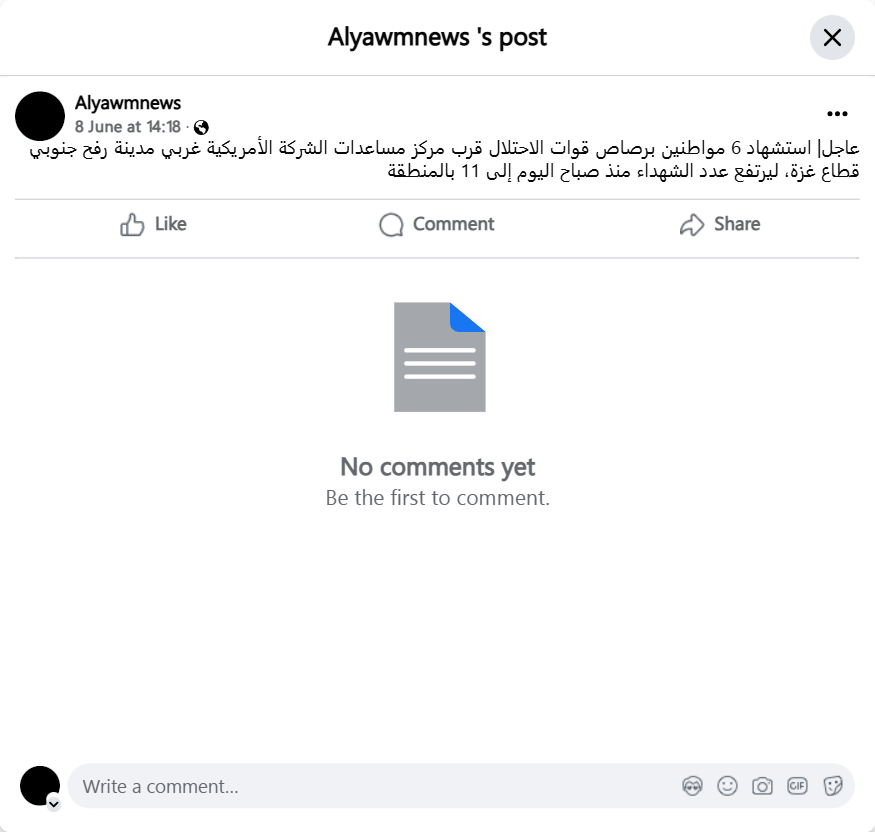Image resolution: width=875 pixels, height=832 pixels.
Task: Click the Comment button label
Action: click(454, 224)
